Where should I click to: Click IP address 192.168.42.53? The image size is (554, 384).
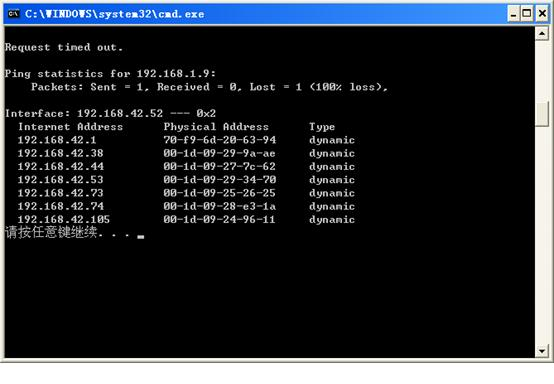pos(60,180)
